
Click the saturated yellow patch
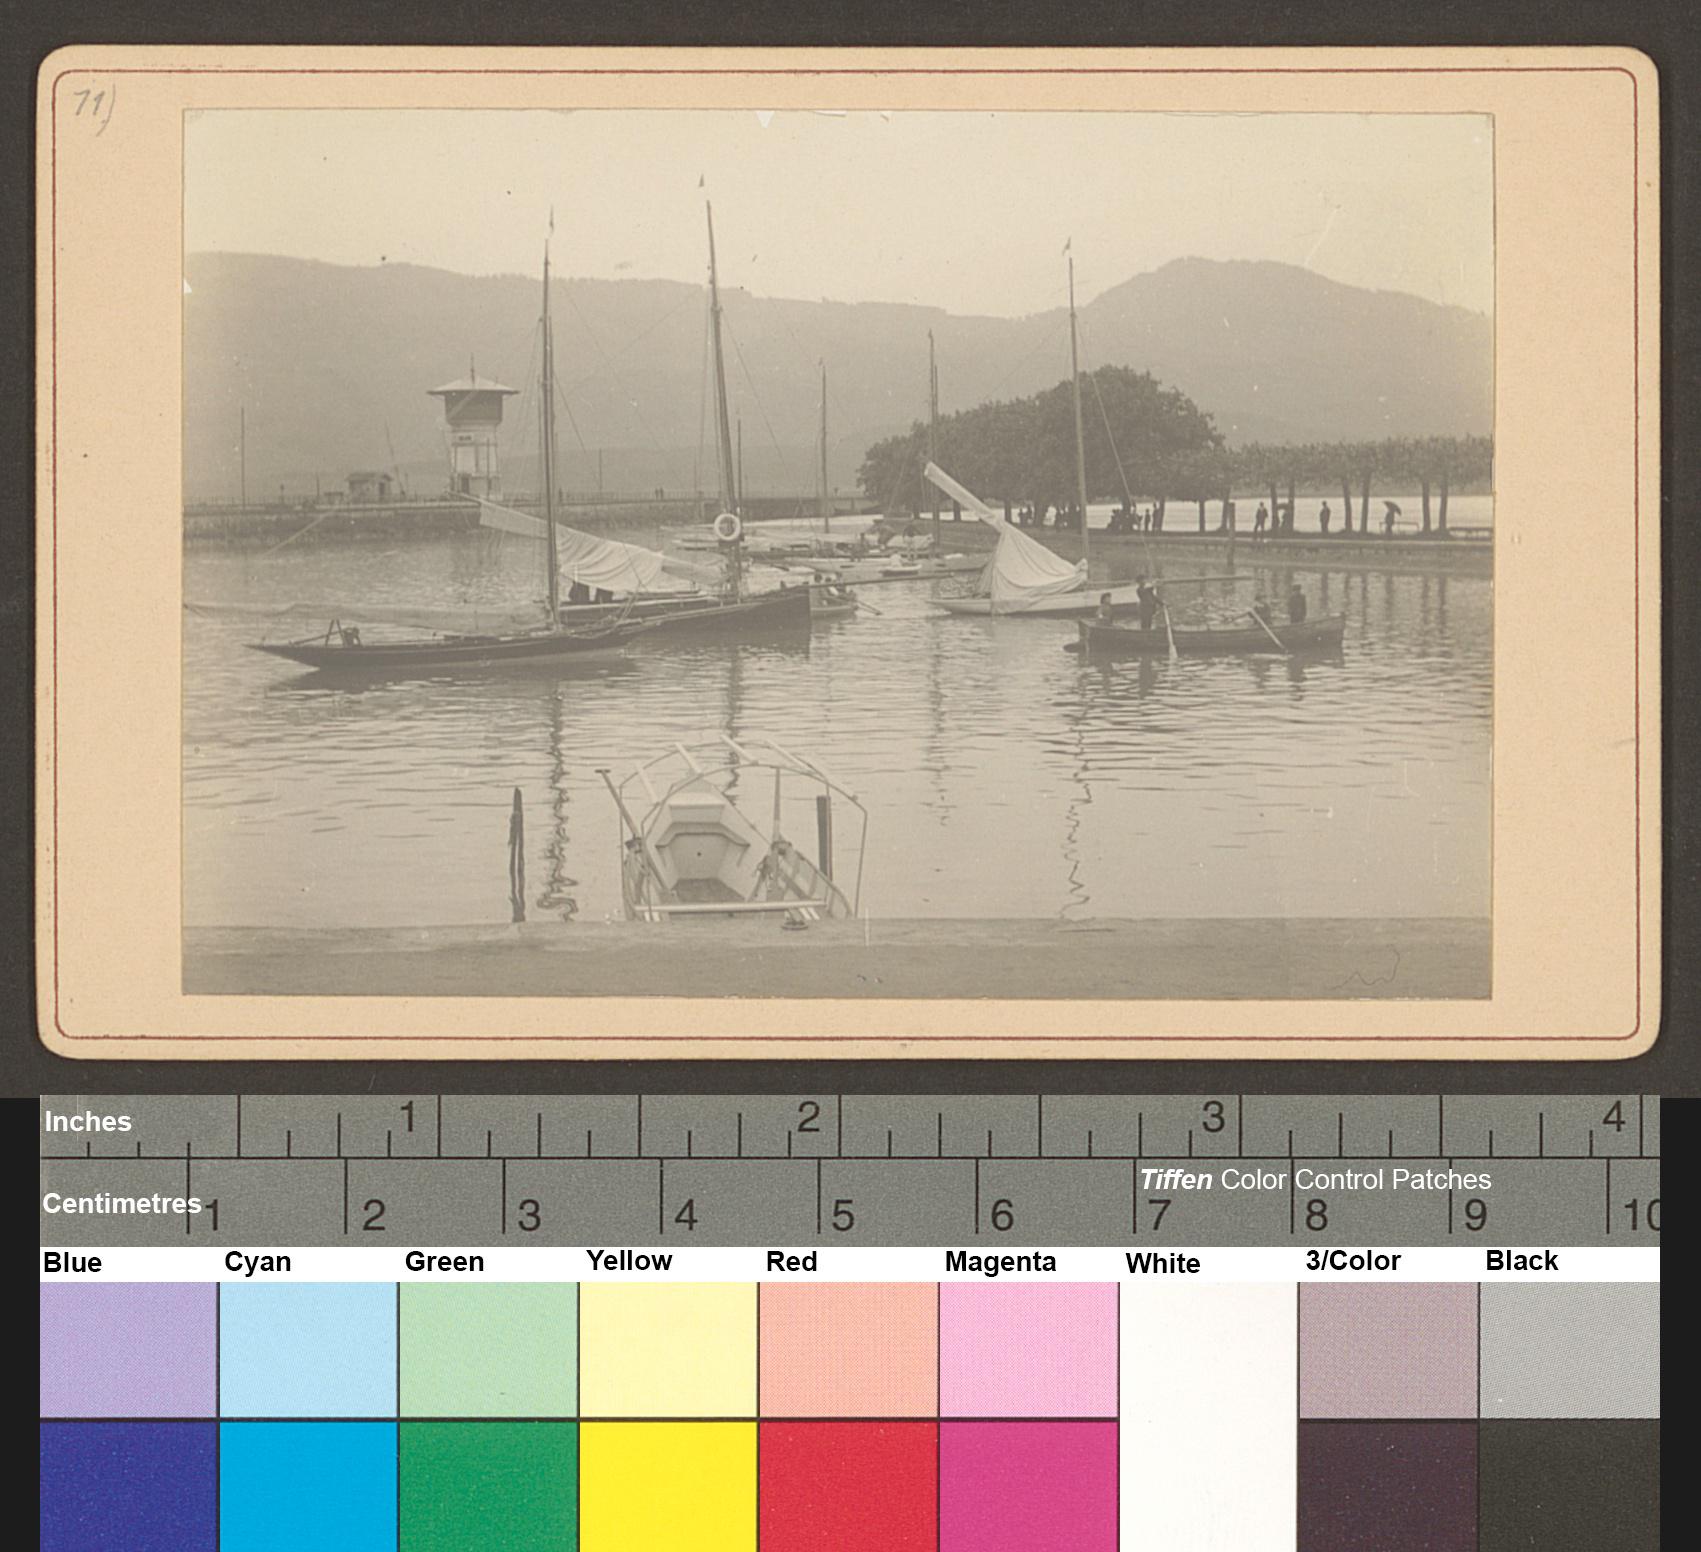pyautogui.click(x=668, y=1486)
